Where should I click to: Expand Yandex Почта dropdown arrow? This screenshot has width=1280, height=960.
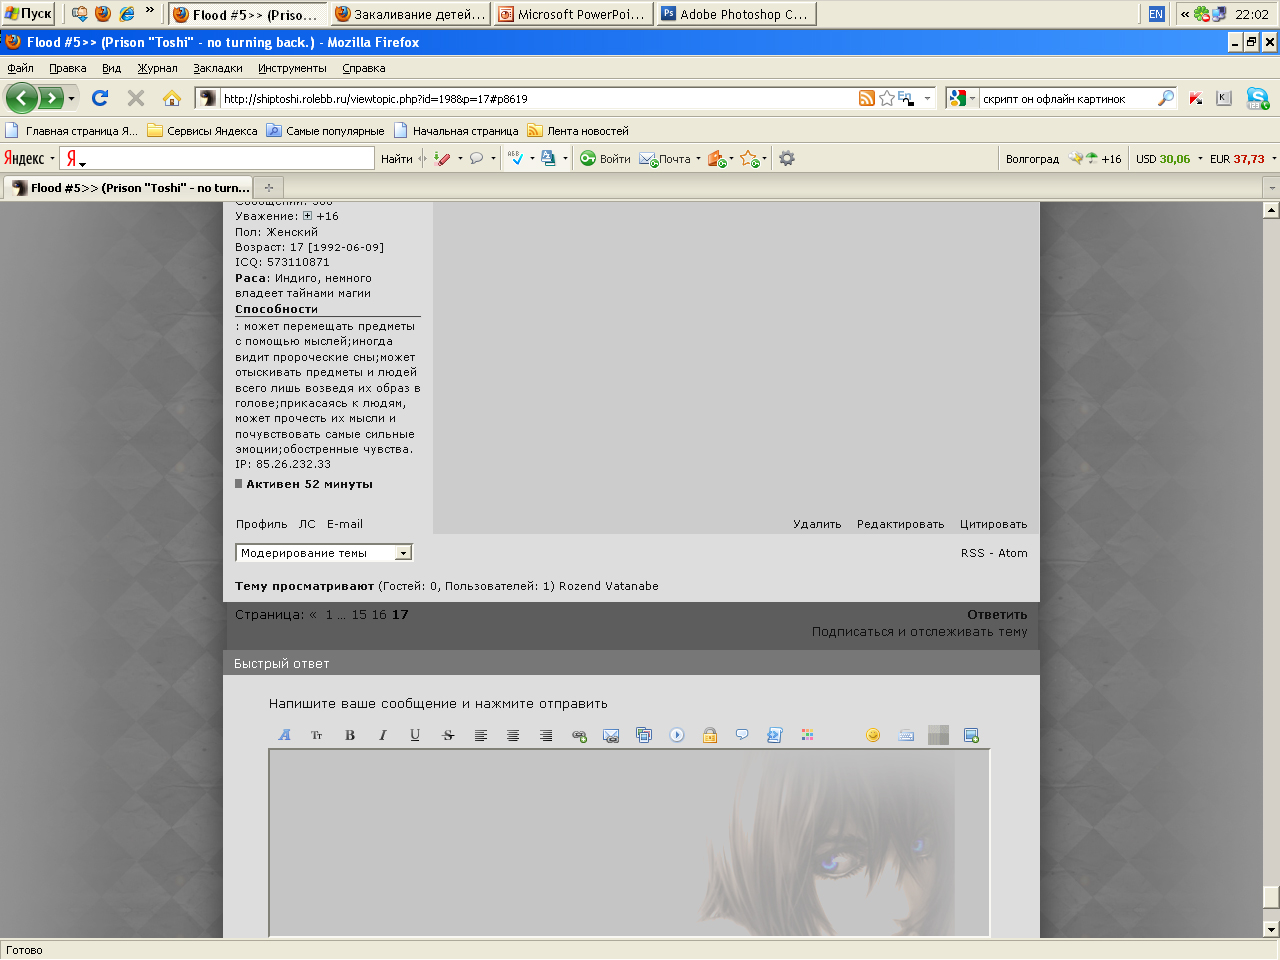tap(698, 158)
